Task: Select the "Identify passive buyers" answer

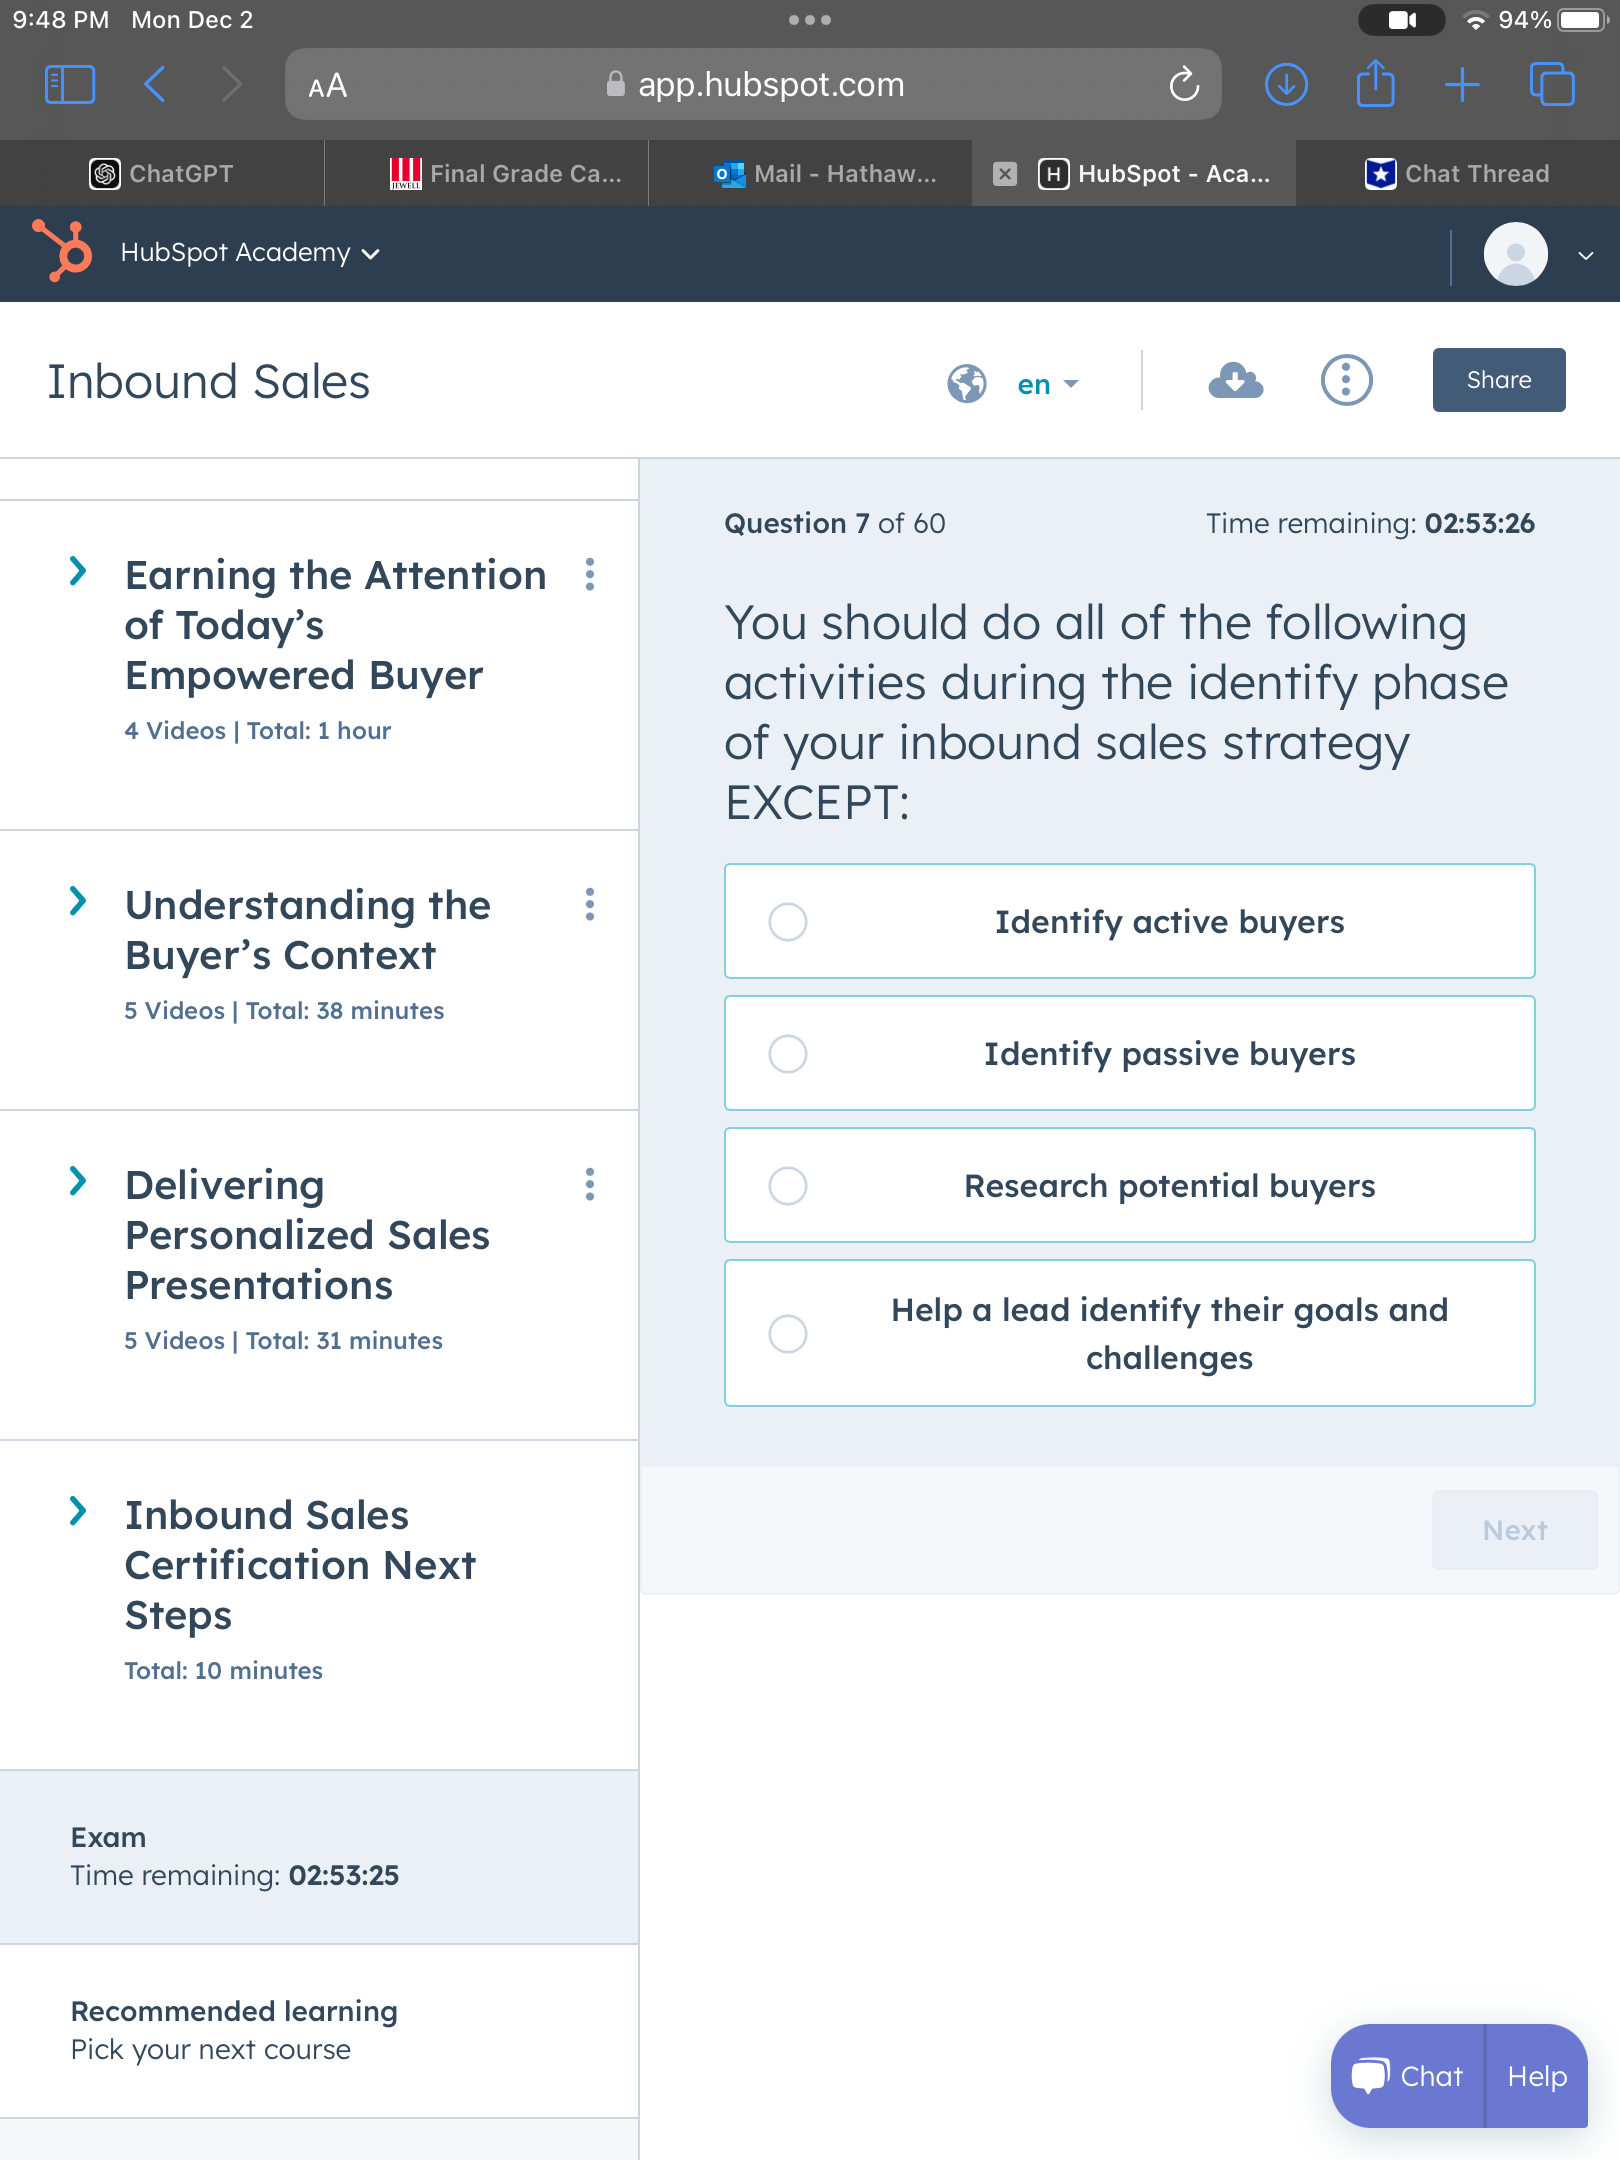Action: [x=1130, y=1053]
